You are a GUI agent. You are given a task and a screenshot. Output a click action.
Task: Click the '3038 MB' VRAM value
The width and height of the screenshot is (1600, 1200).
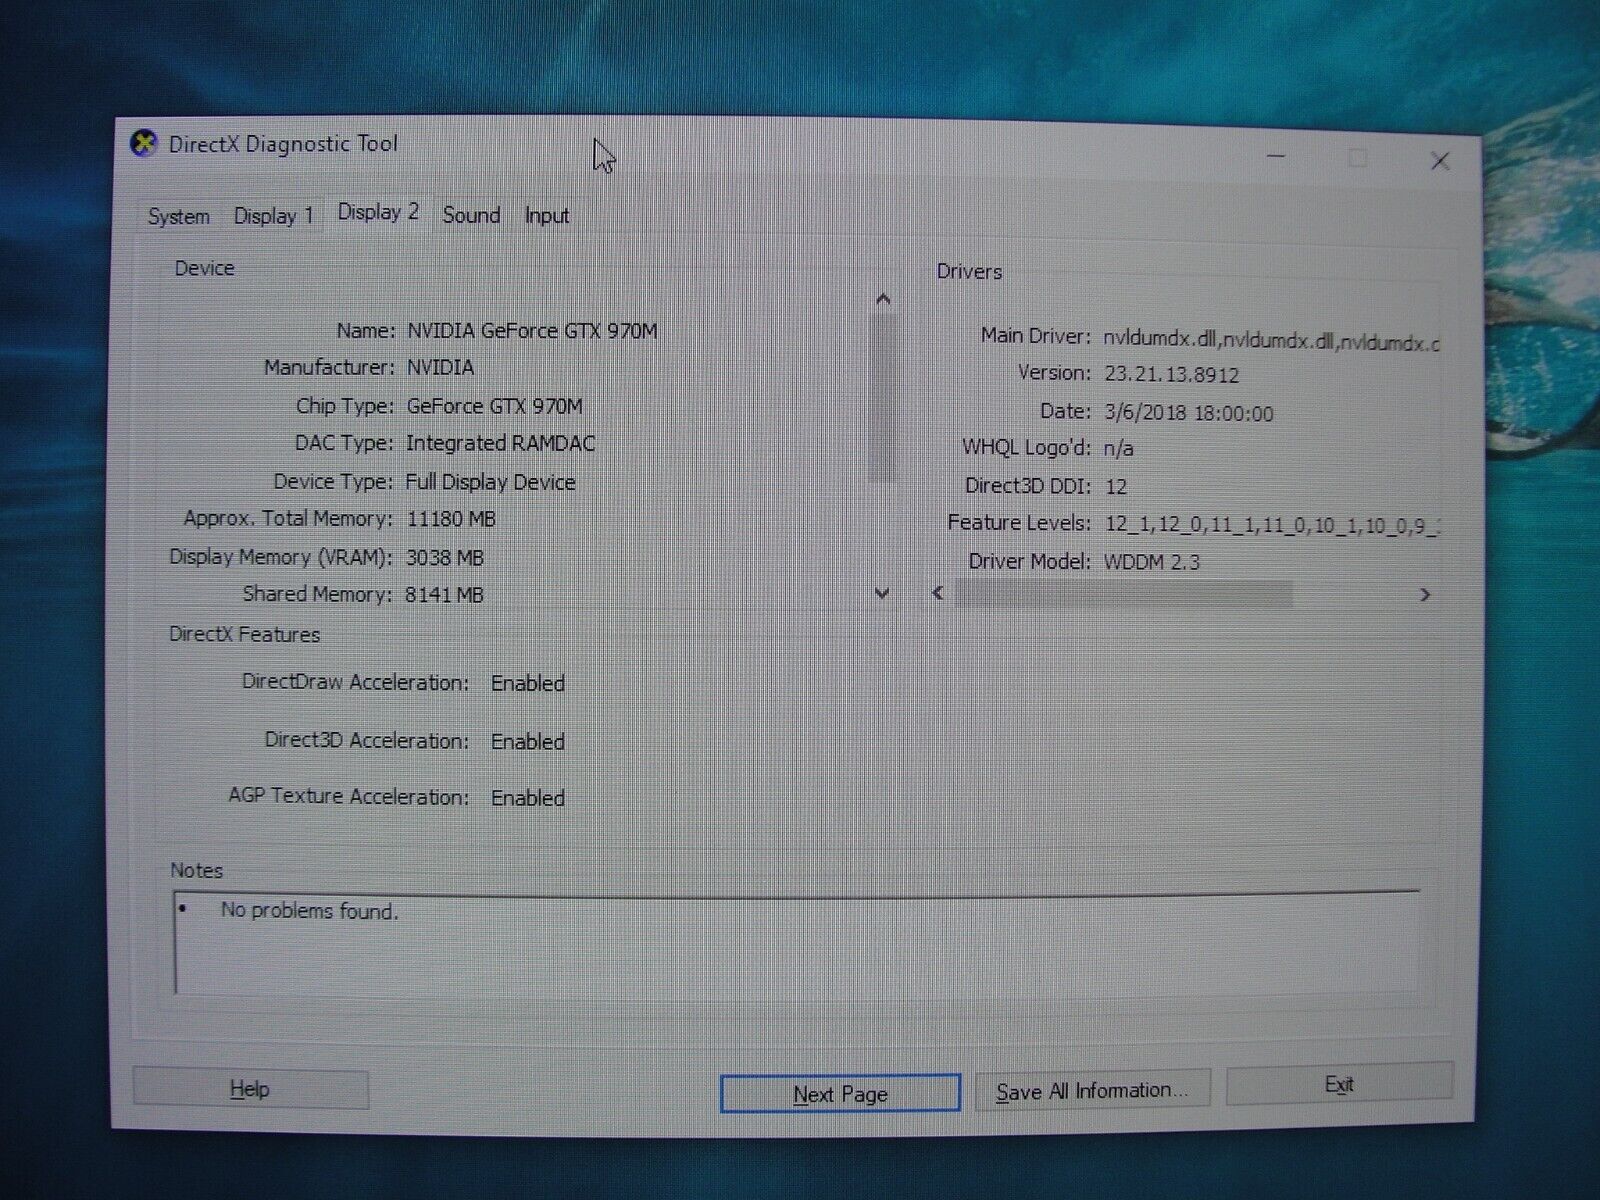[x=445, y=558]
